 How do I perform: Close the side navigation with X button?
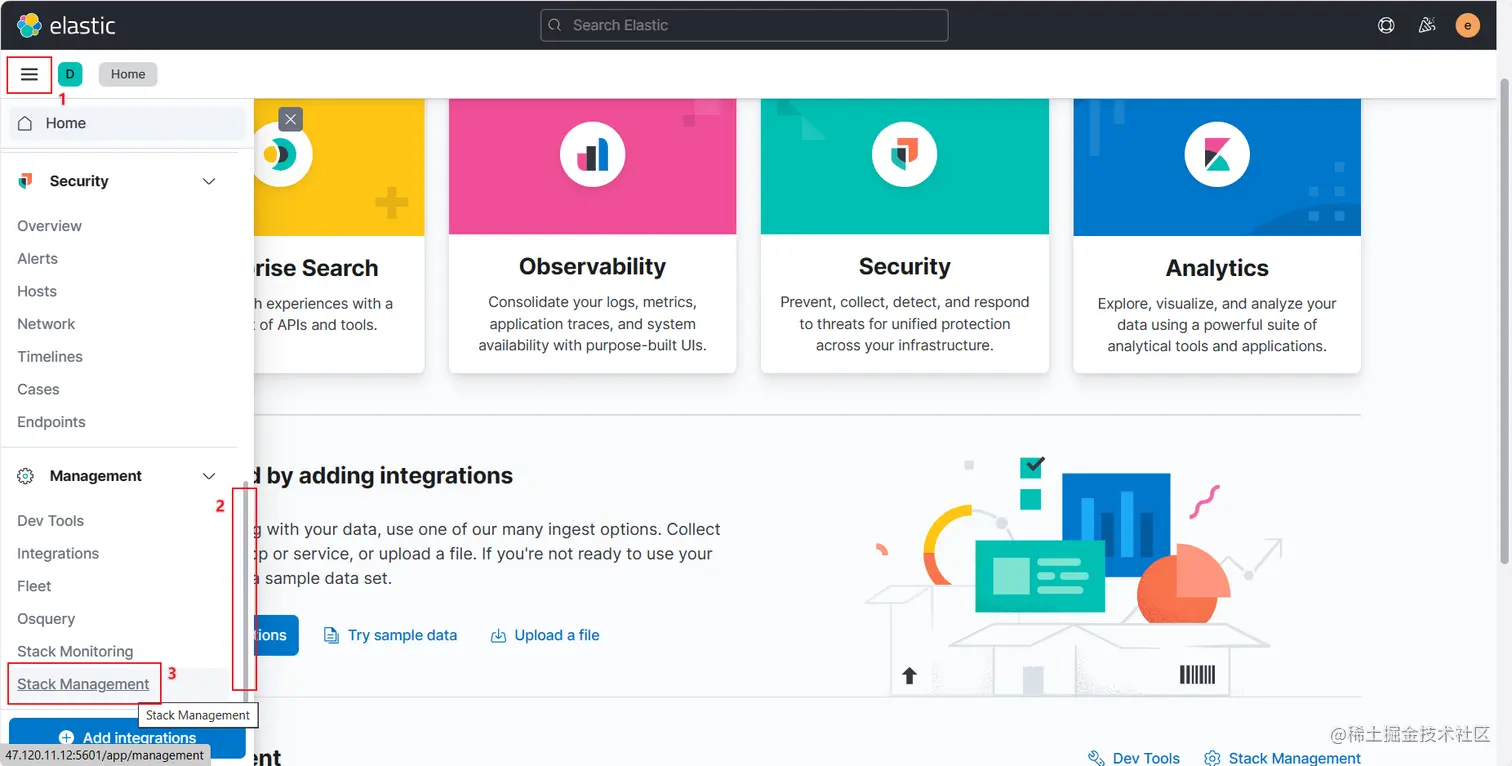tap(290, 119)
